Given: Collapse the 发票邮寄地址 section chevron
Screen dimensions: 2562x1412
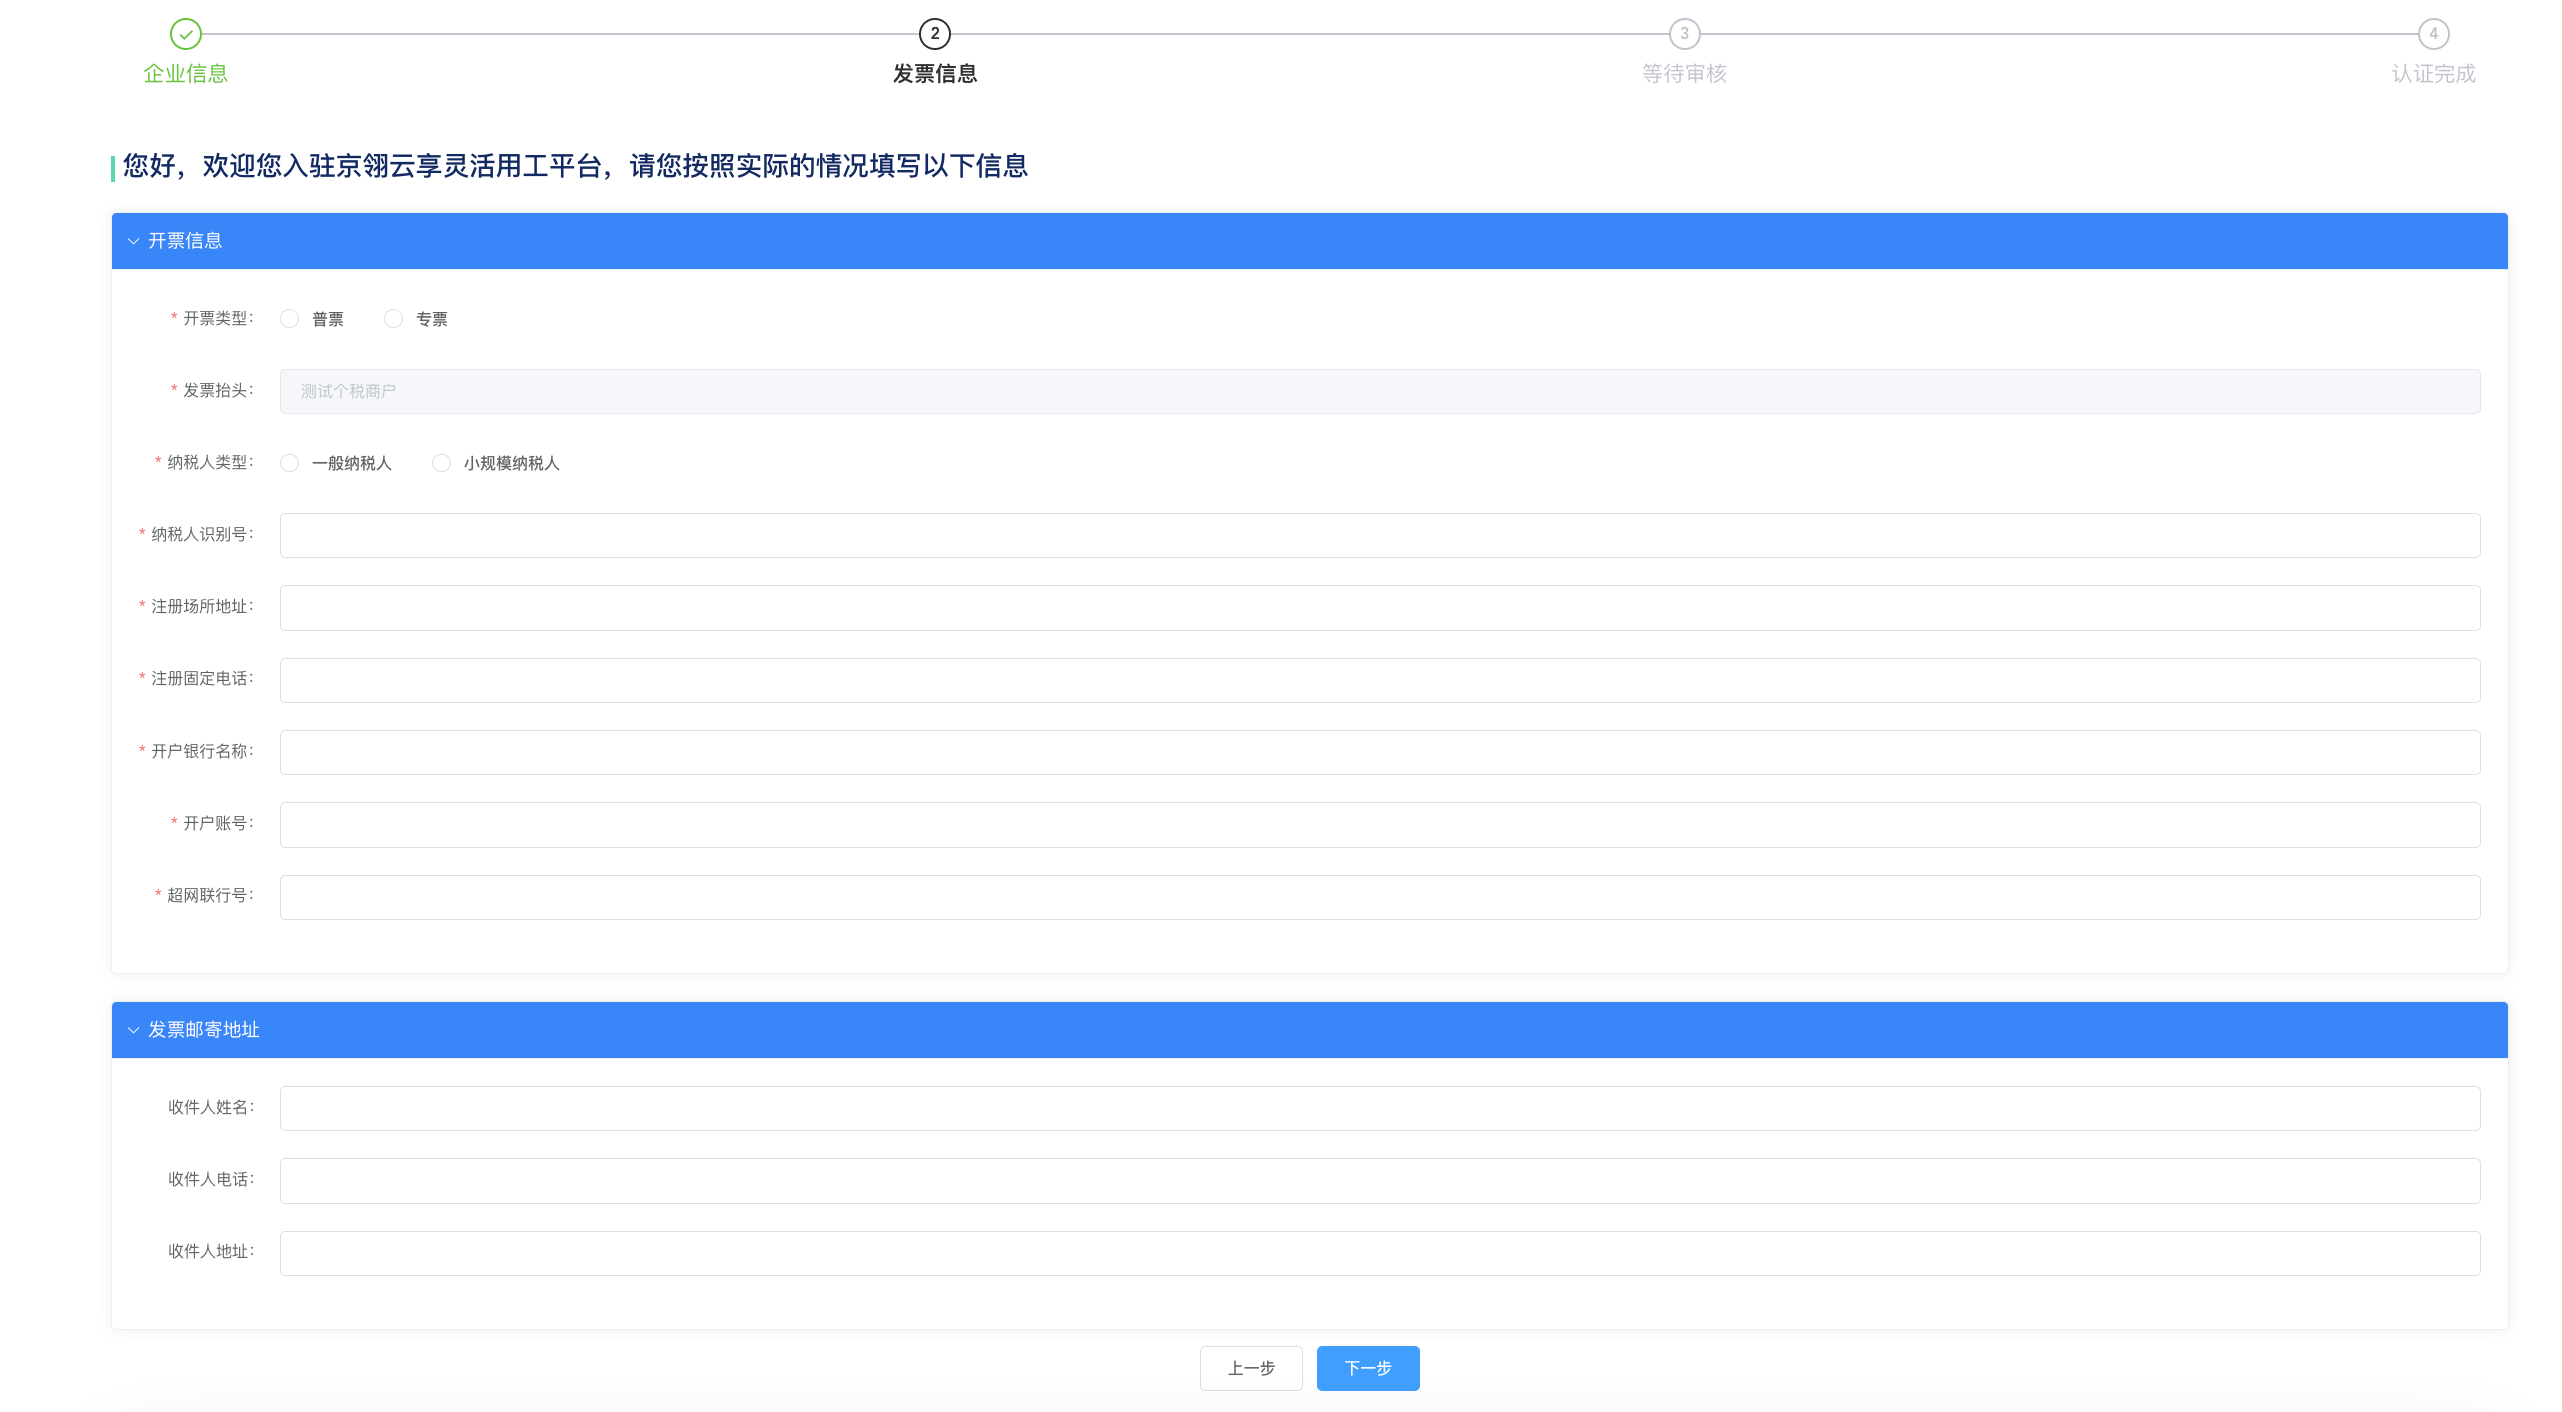Looking at the screenshot, I should point(133,1030).
